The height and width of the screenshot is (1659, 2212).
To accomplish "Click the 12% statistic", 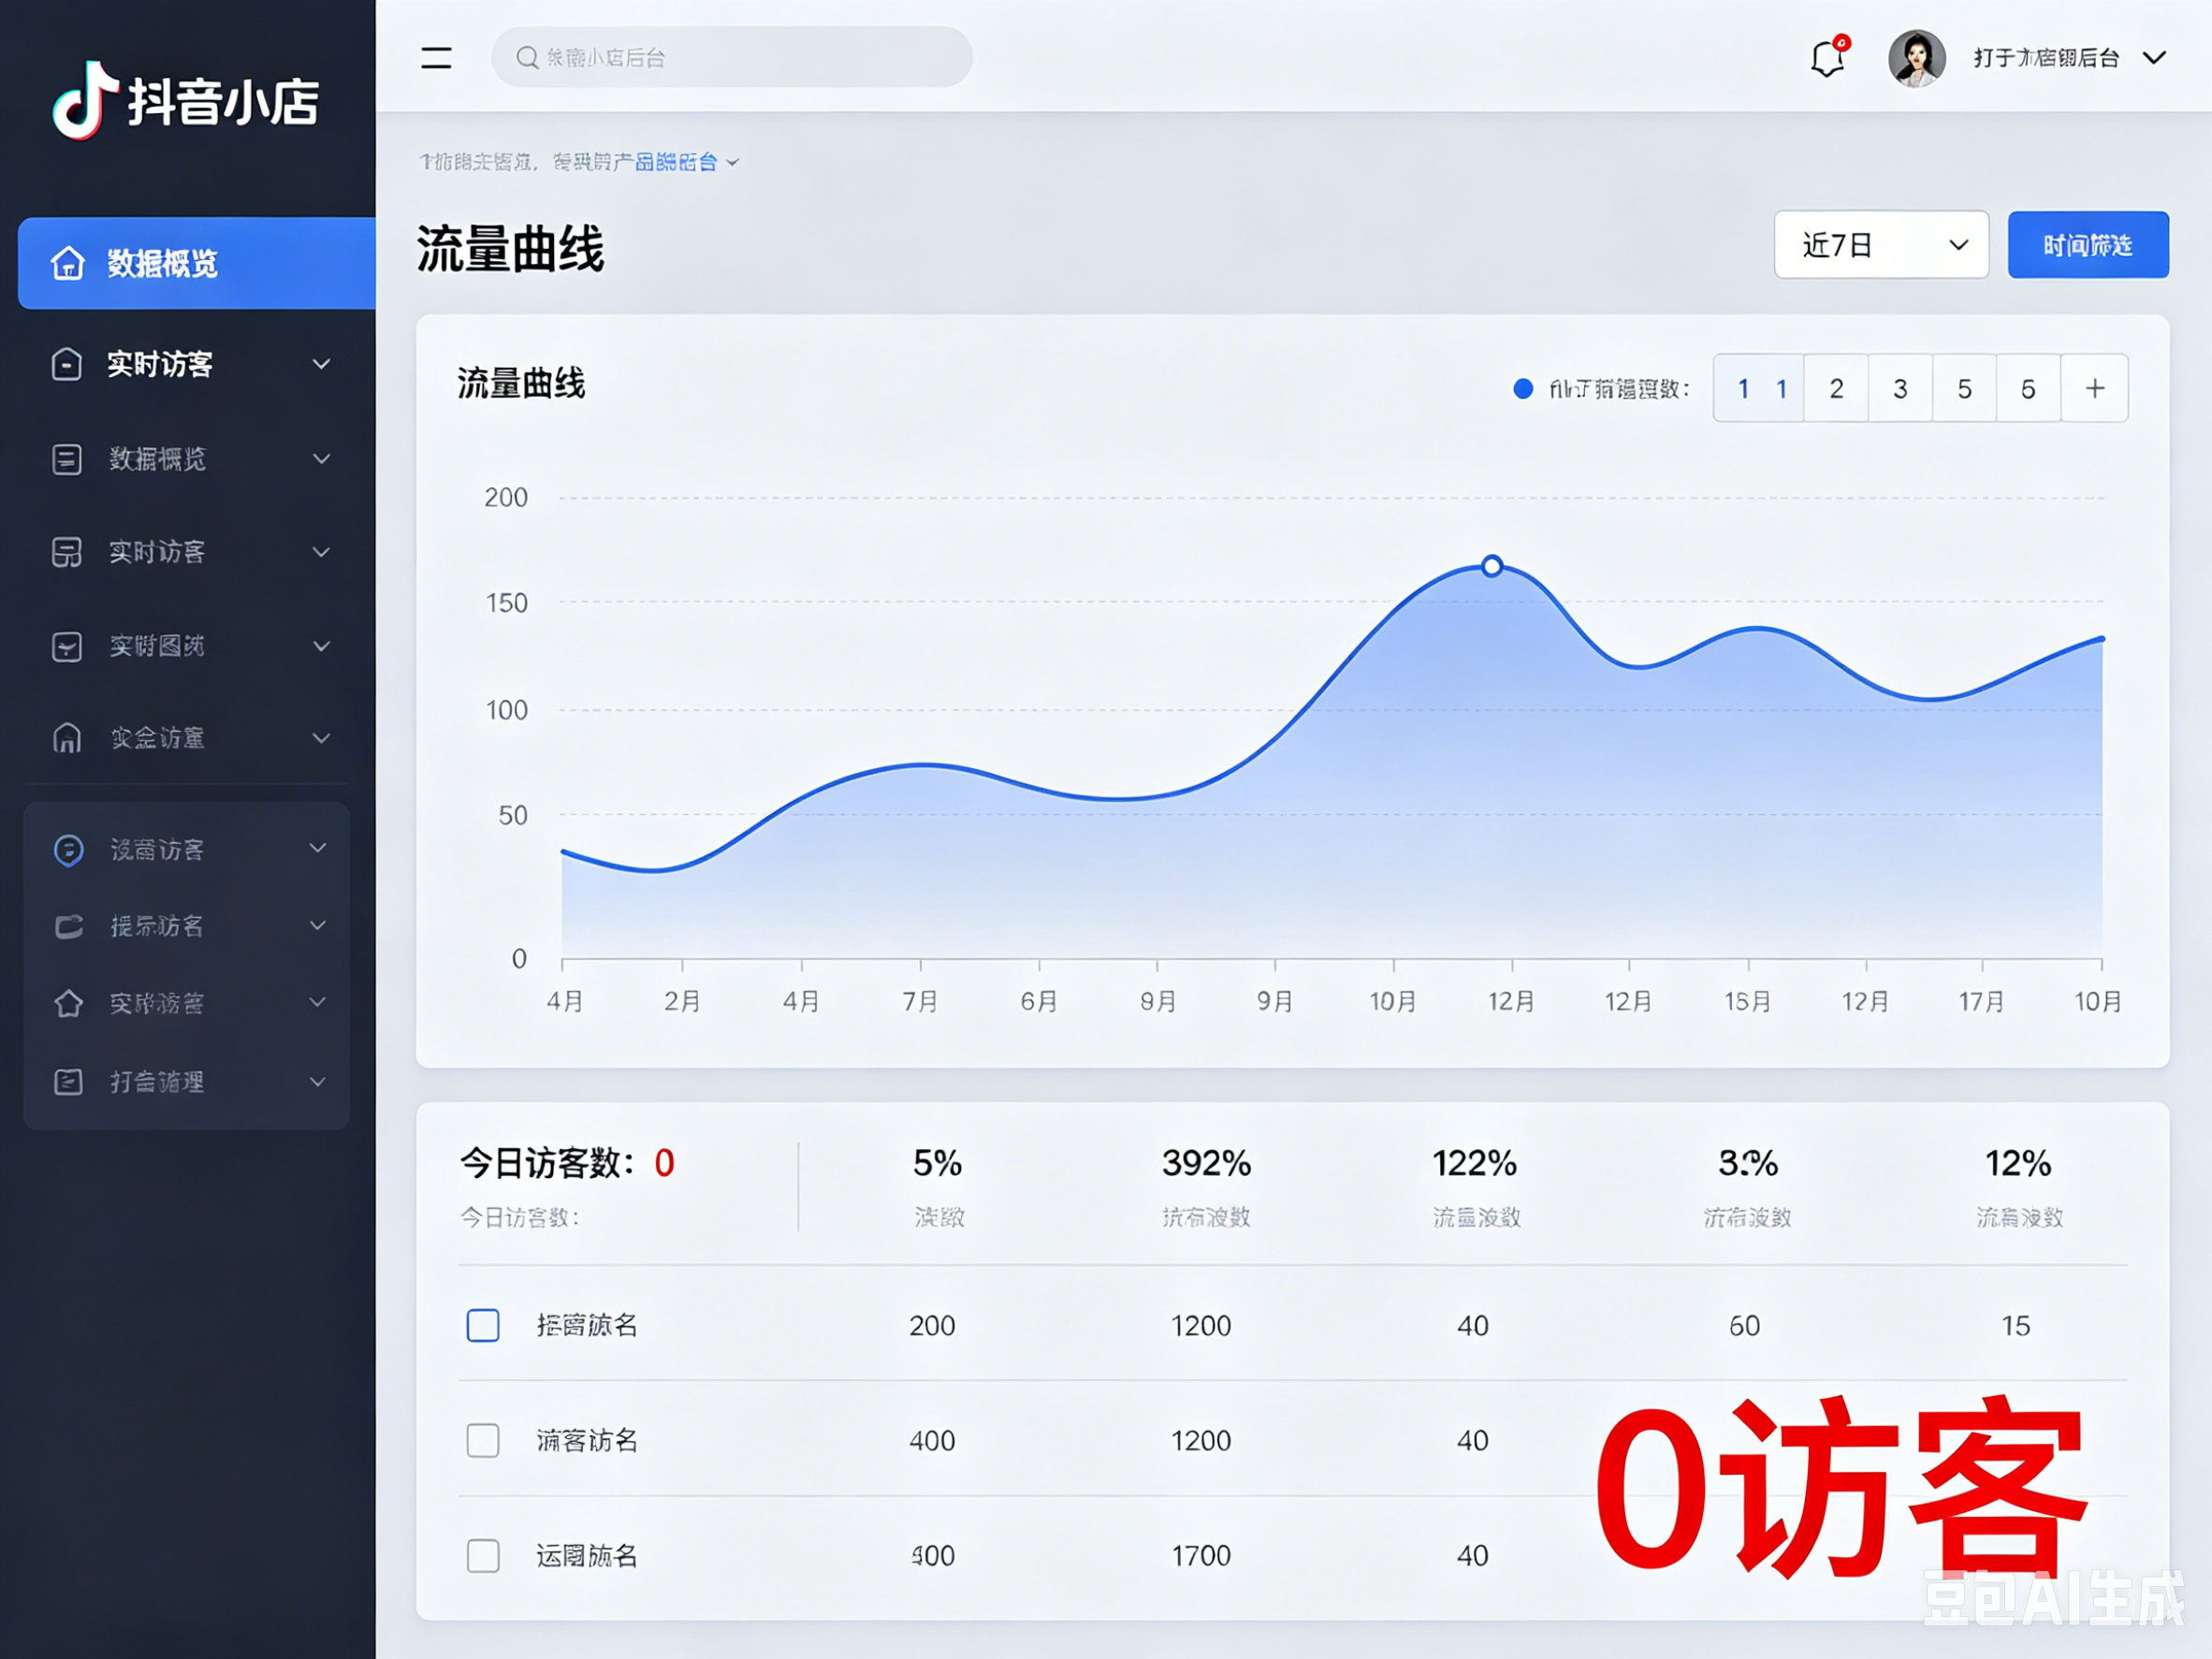I will [2018, 1163].
